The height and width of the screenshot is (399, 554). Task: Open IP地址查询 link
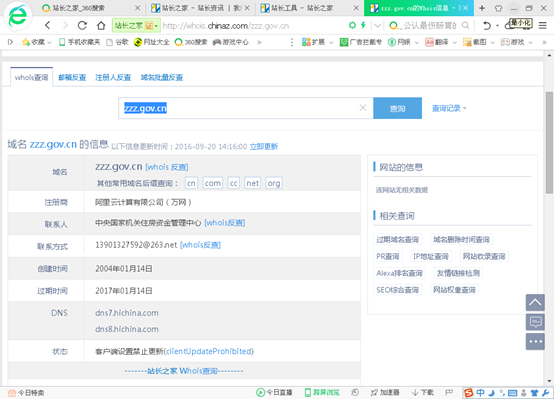pyautogui.click(x=431, y=256)
